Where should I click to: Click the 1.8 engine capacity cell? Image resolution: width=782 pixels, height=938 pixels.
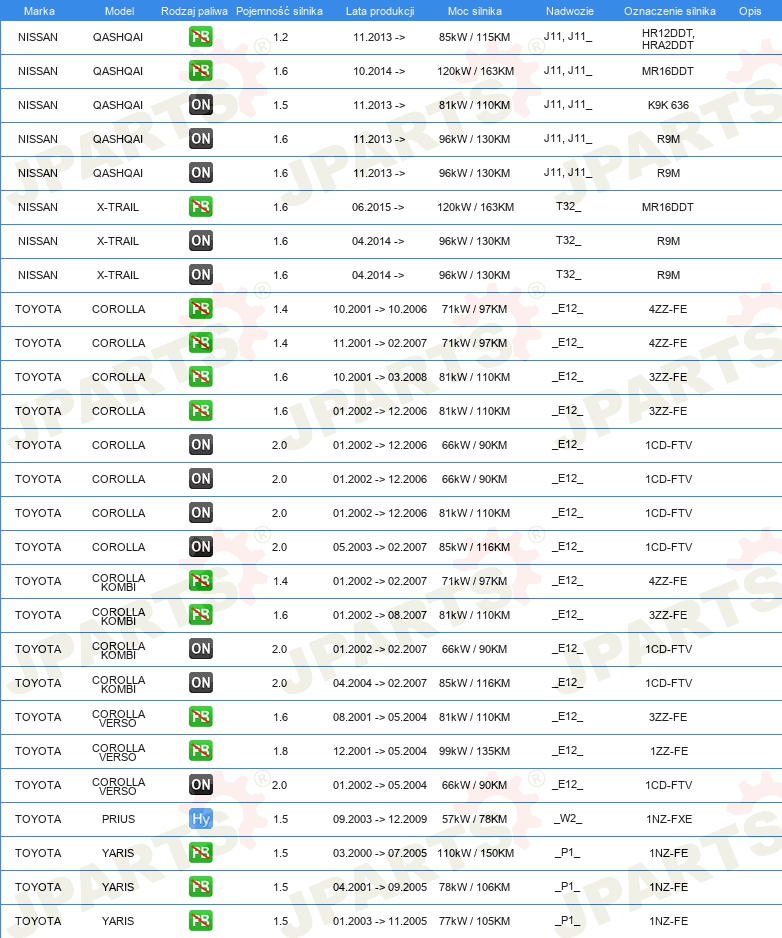(281, 751)
